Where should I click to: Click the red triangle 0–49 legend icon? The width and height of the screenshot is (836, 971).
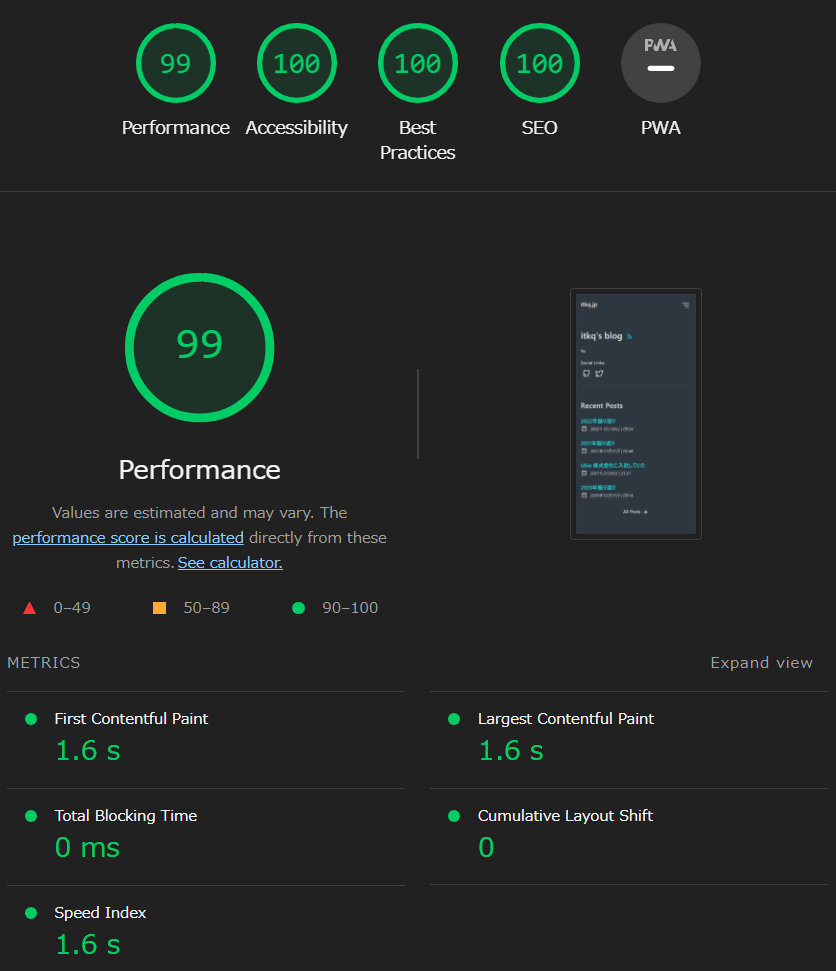point(29,608)
